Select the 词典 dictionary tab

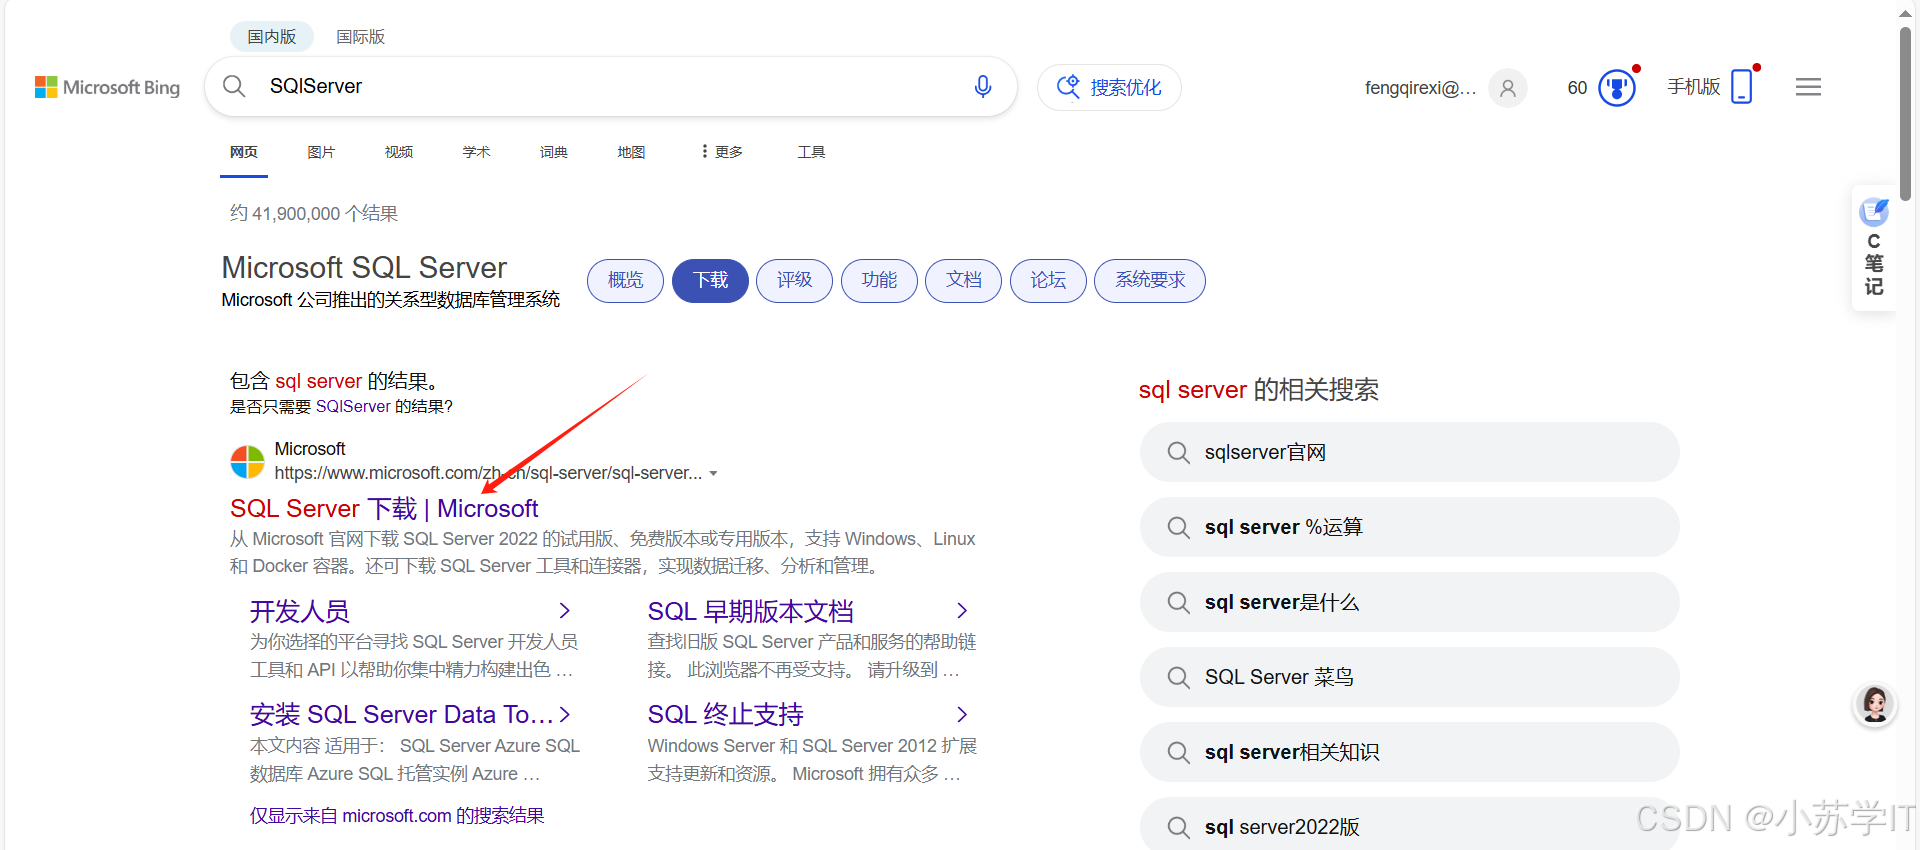click(554, 152)
